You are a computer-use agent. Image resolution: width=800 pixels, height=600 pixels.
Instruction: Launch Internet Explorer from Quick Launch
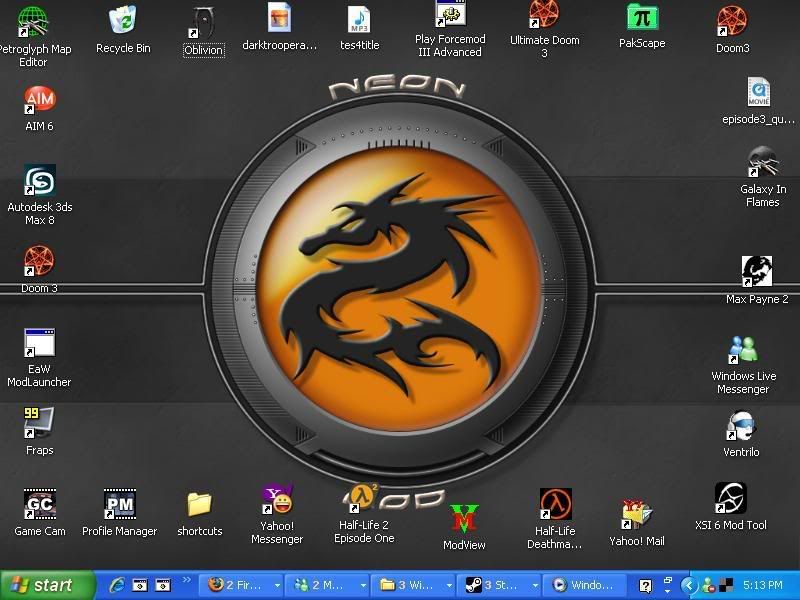click(x=117, y=585)
